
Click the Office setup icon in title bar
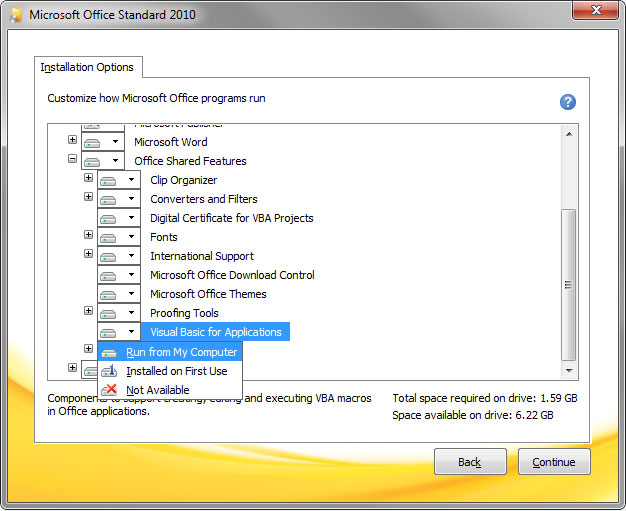[16, 15]
